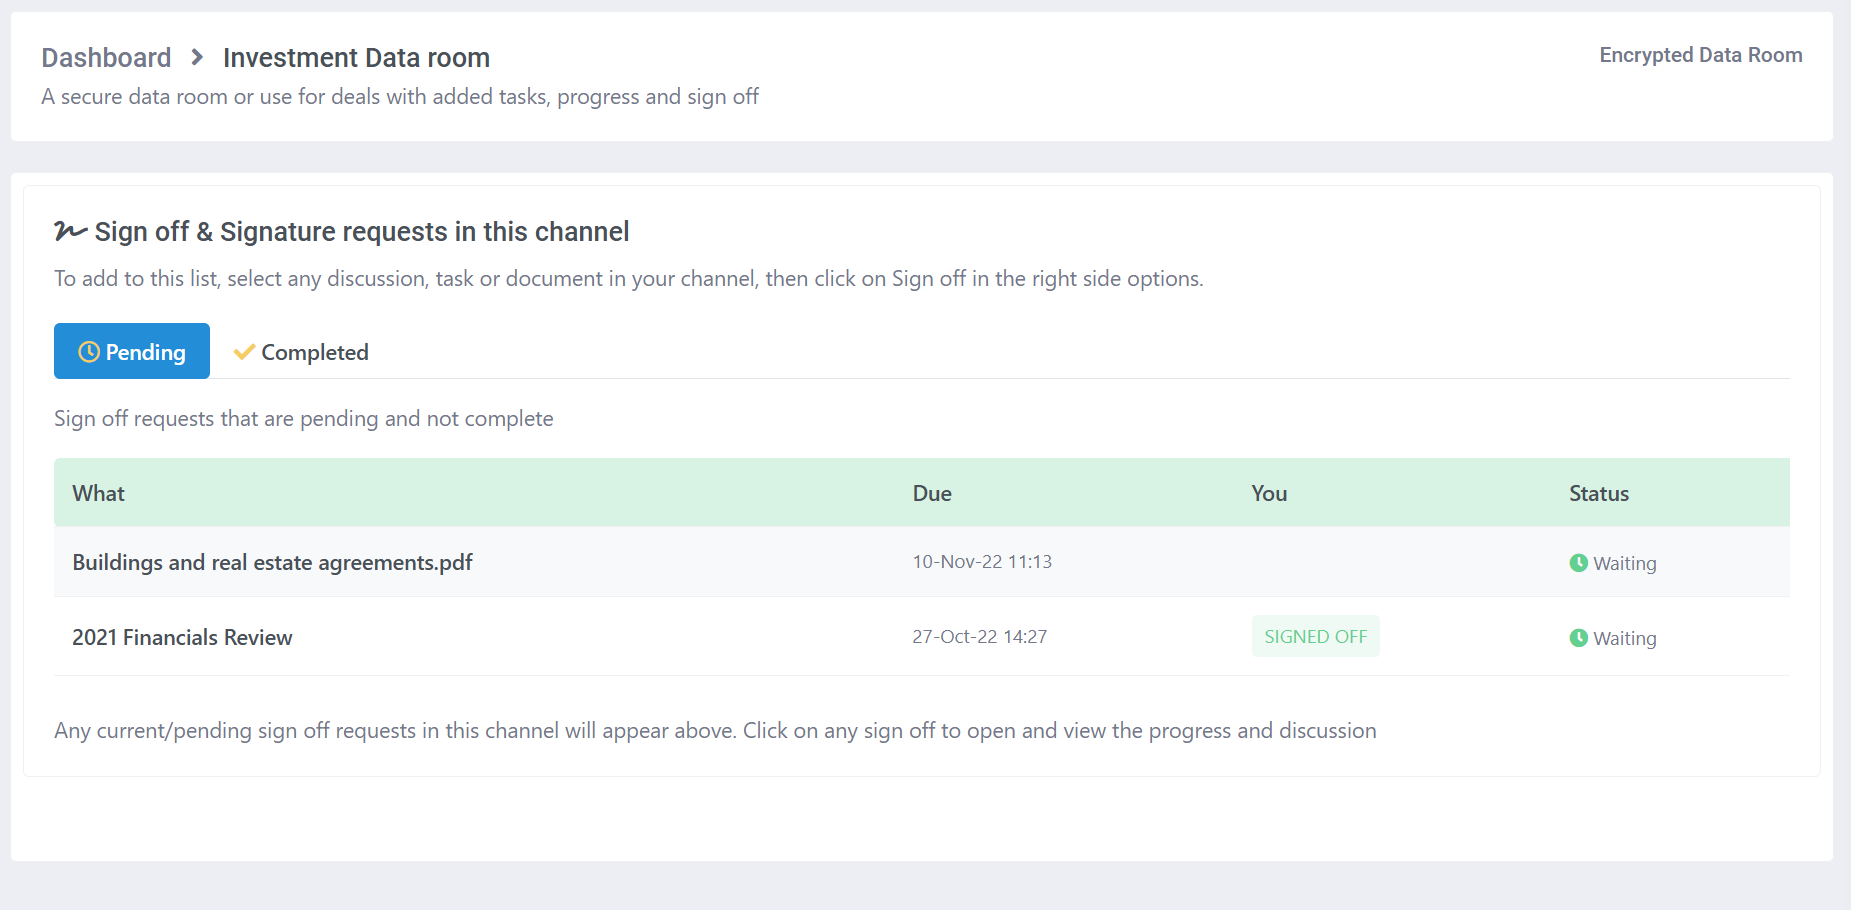Go to Dashboard via breadcrumb
The image size is (1851, 910).
click(106, 58)
